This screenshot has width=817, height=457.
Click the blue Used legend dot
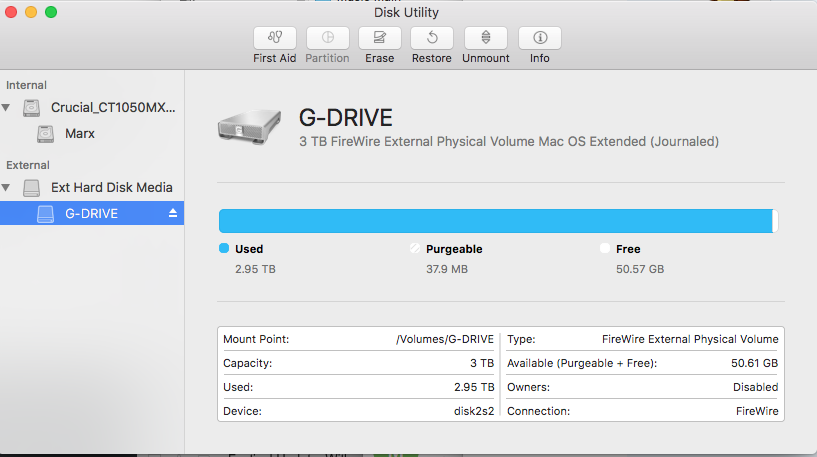pos(224,248)
